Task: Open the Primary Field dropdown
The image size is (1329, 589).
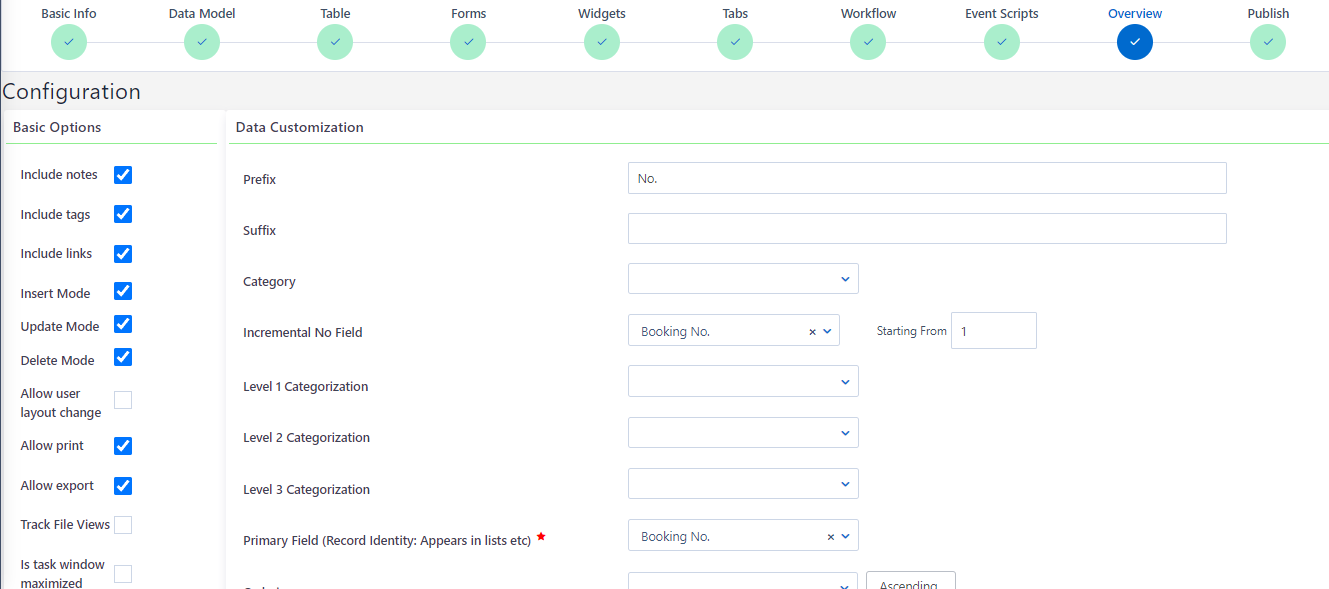Action: [x=743, y=535]
